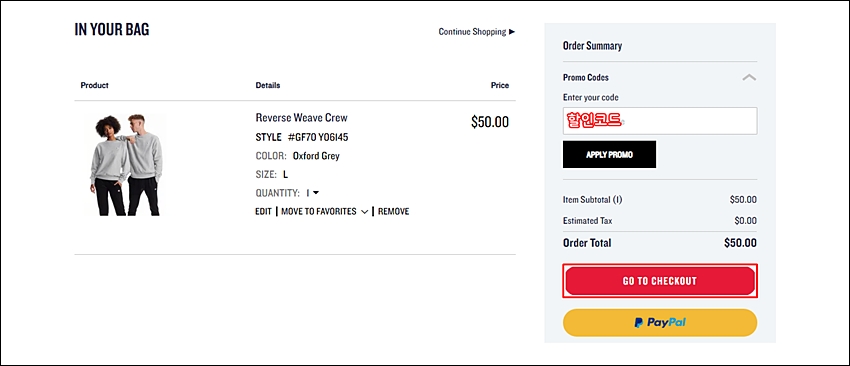
Task: Click the quantity value 1
Action: coord(308,192)
